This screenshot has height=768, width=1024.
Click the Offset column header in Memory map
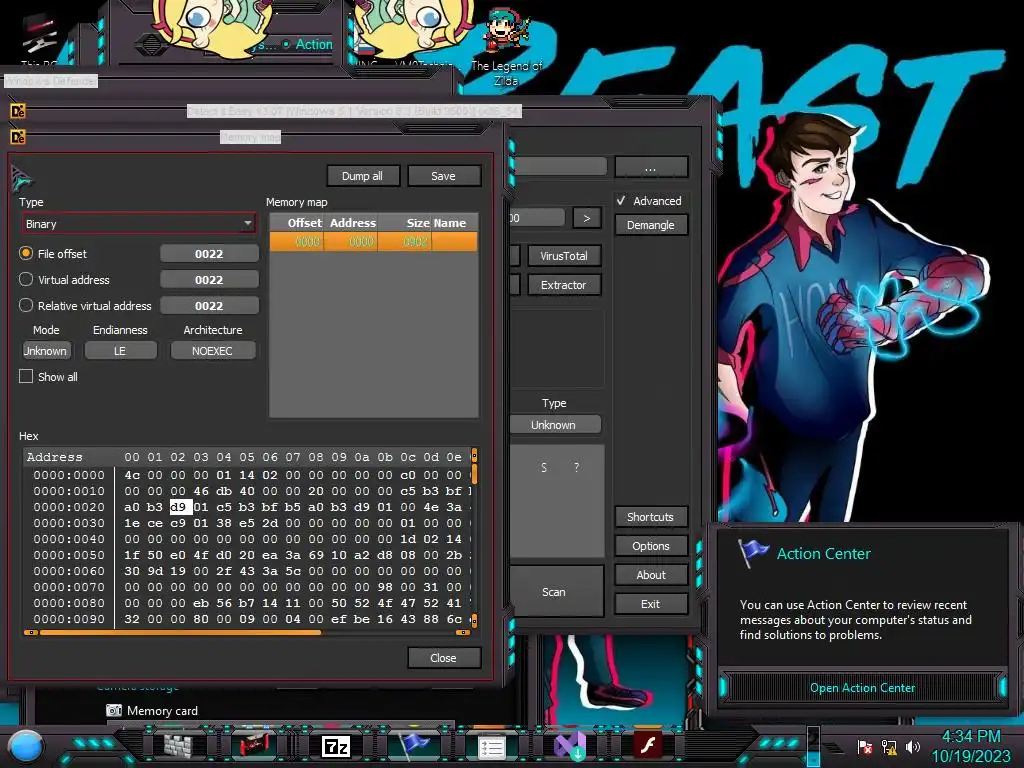(x=297, y=223)
